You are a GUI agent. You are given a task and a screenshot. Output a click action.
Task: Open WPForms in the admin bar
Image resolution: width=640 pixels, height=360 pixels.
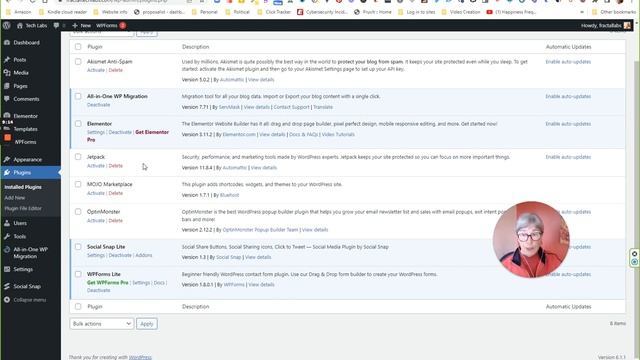pos(111,25)
